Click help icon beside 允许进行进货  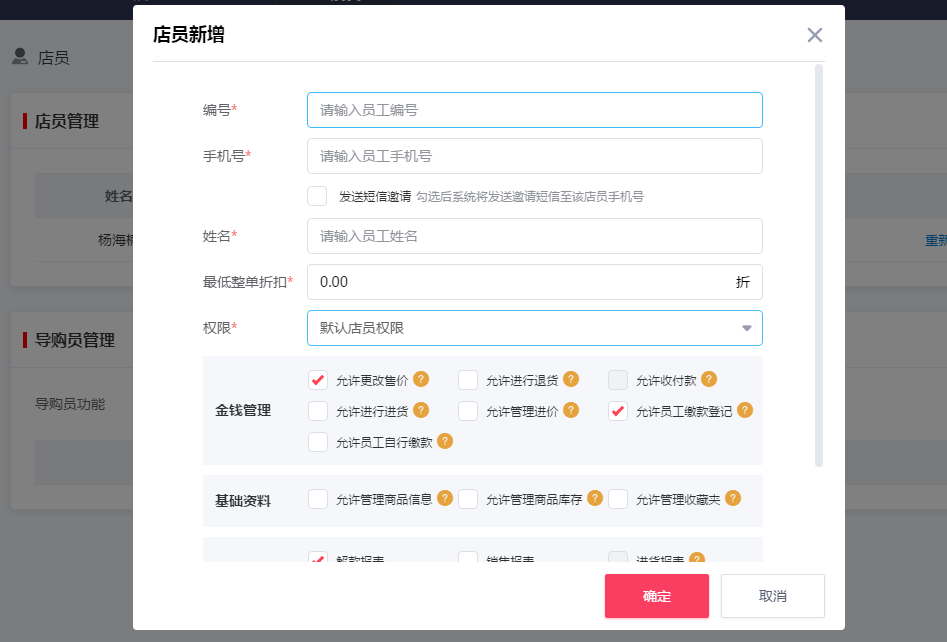[x=422, y=411]
